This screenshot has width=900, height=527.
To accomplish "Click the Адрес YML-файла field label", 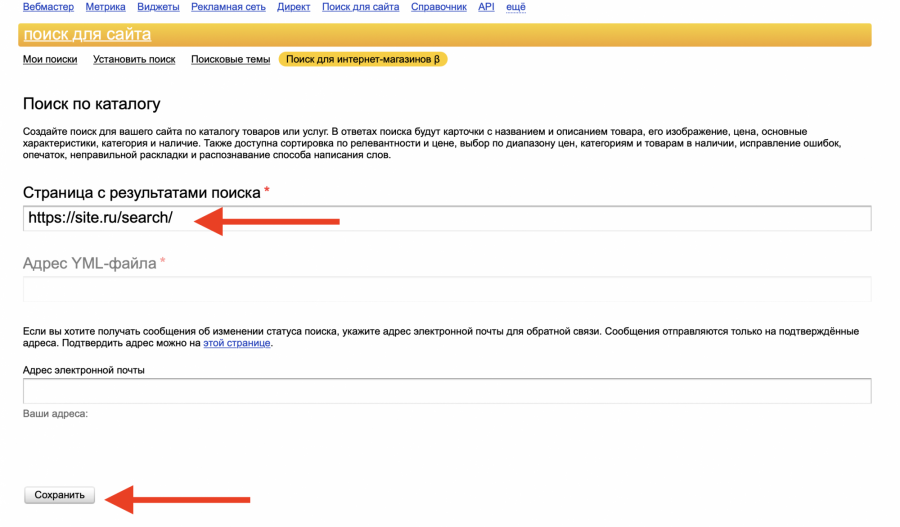I will pyautogui.click(x=90, y=264).
